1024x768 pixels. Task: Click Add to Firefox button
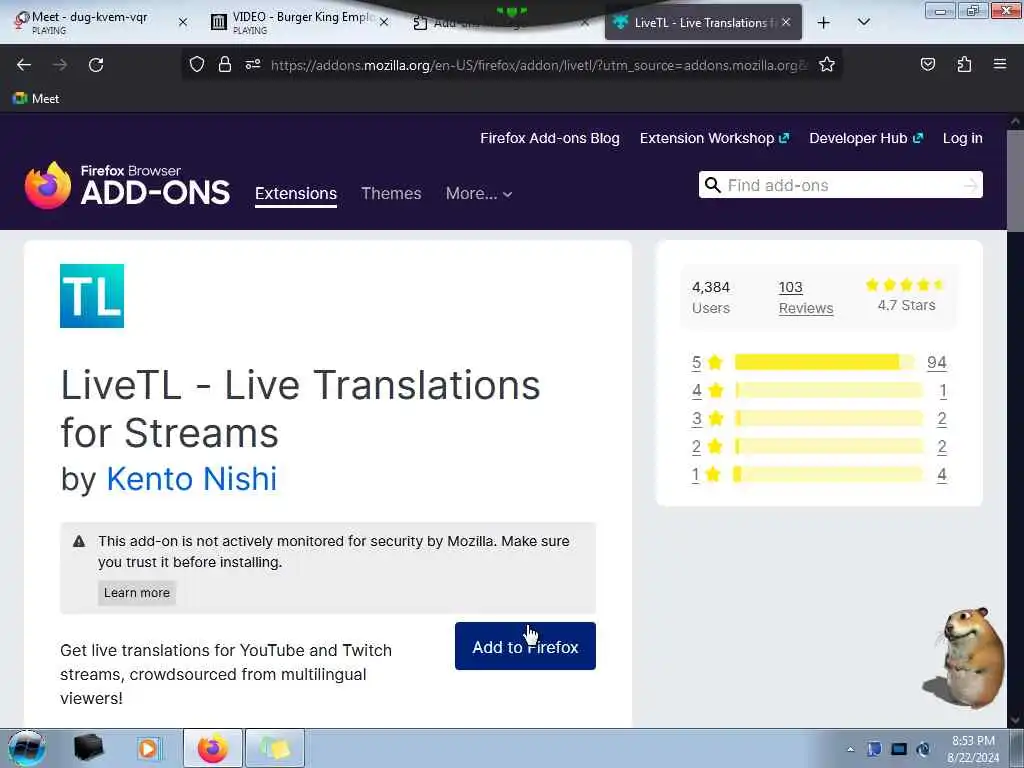pos(525,646)
